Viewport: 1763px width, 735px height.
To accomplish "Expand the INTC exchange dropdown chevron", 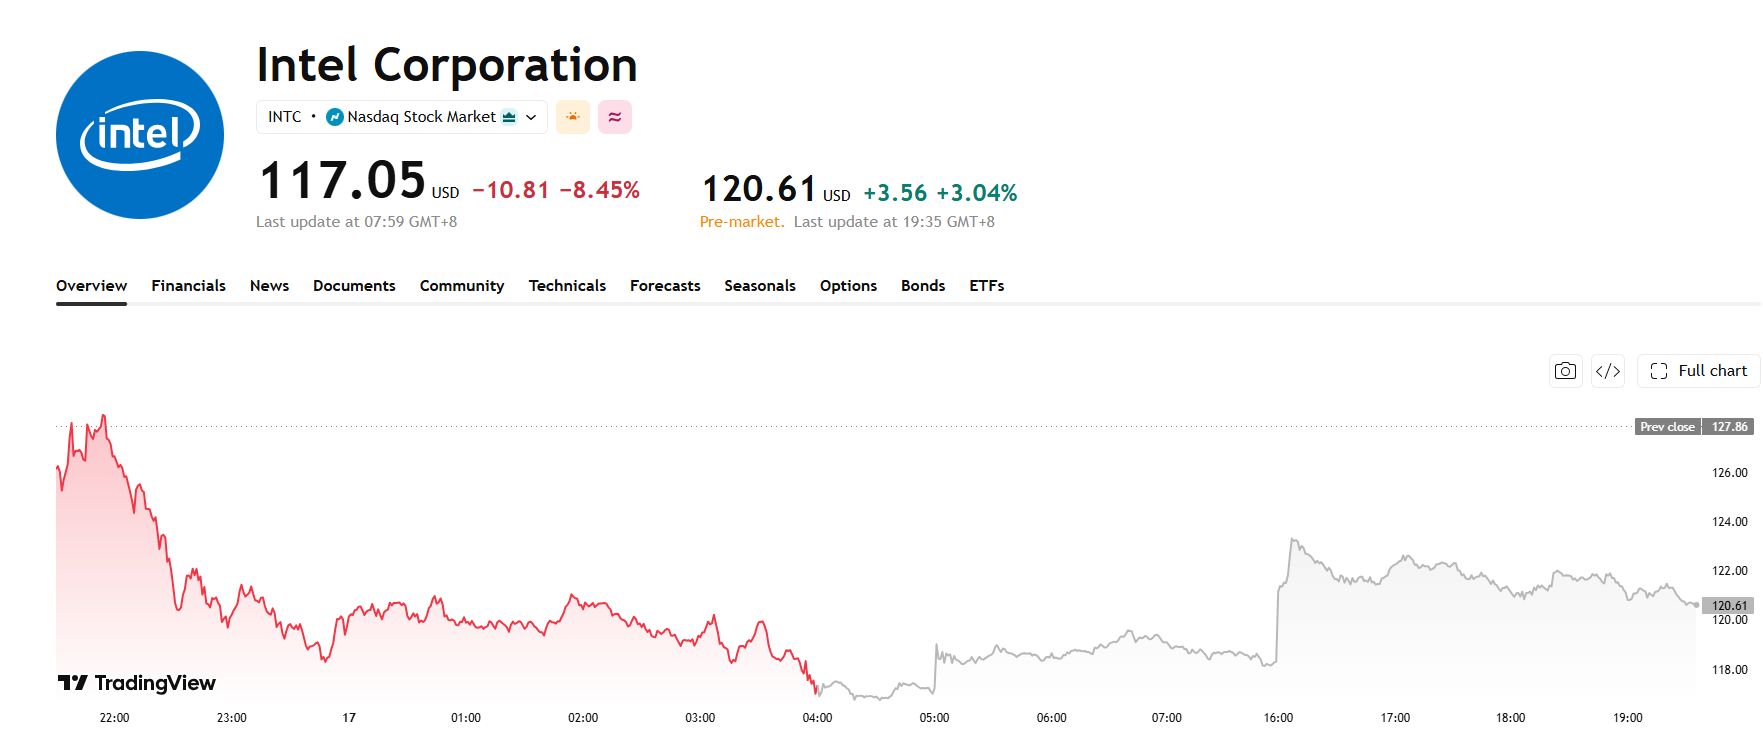I will [x=531, y=117].
